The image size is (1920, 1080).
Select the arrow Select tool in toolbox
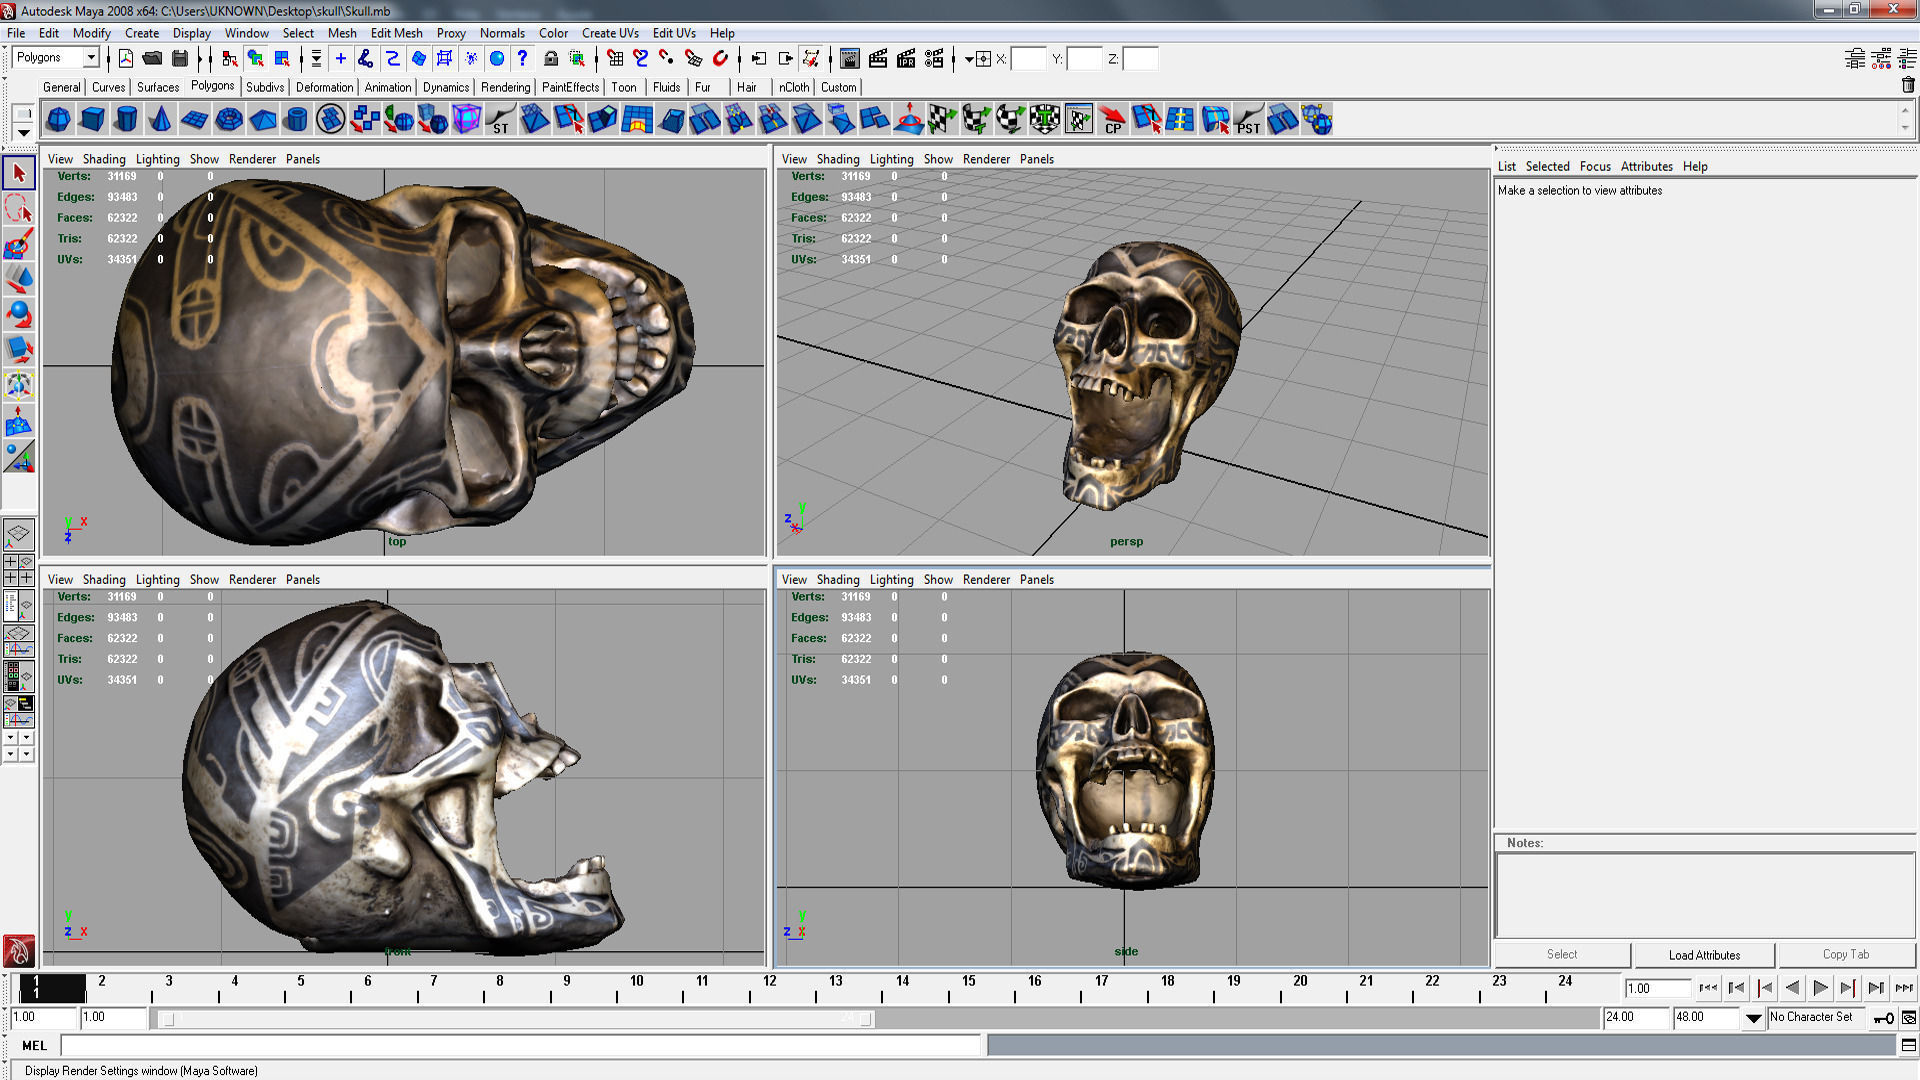click(x=19, y=173)
